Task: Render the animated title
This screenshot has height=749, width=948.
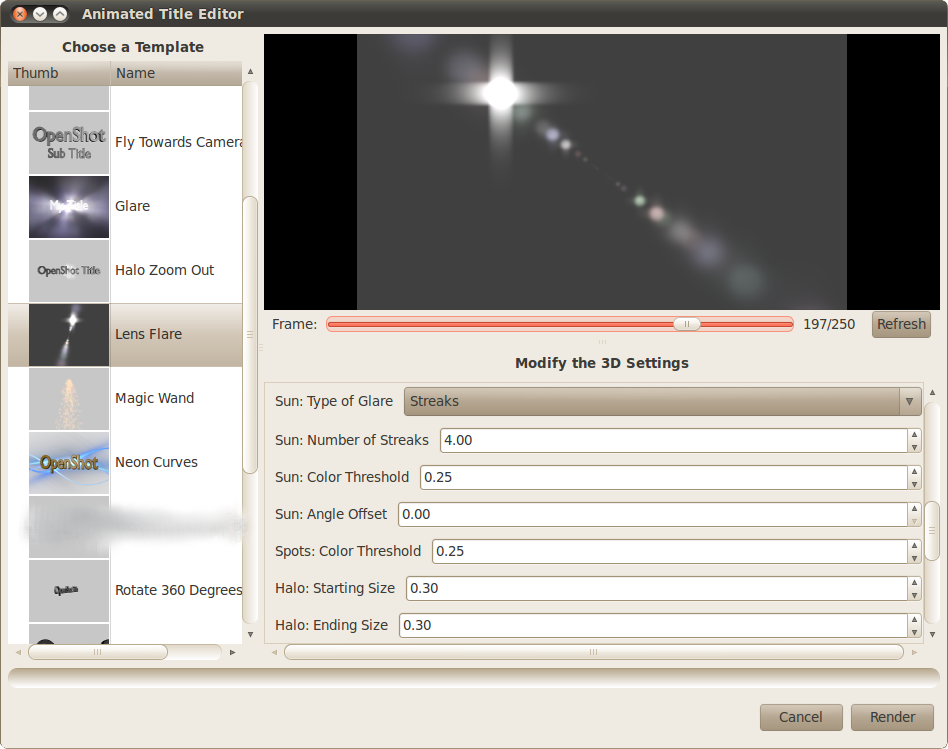Action: pos(892,717)
